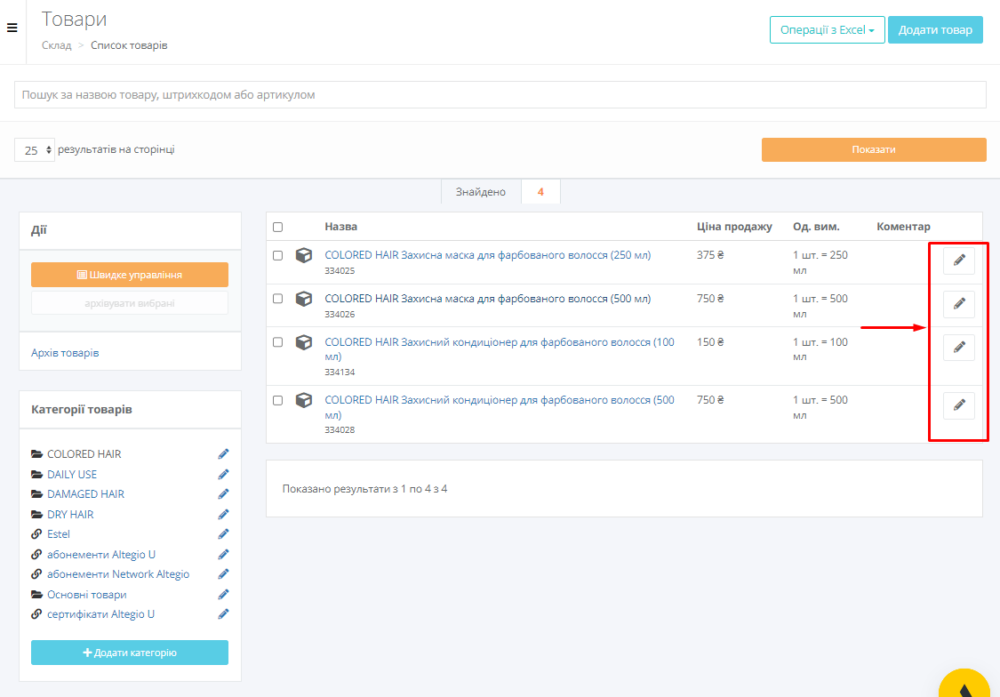This screenshot has width=1000, height=697.
Task: Go to Склад breadcrumb
Action: coord(57,45)
